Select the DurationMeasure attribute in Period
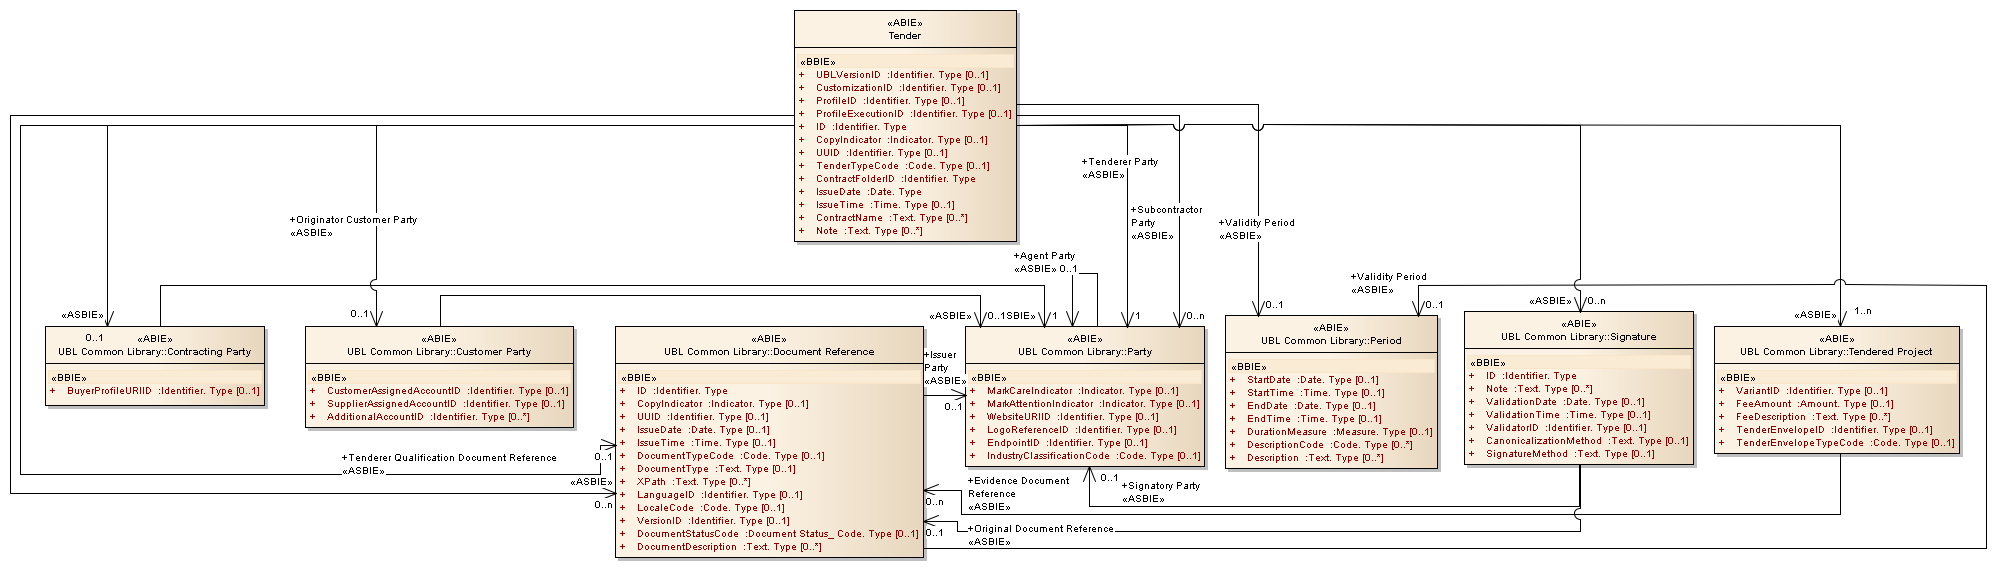 pos(1339,432)
